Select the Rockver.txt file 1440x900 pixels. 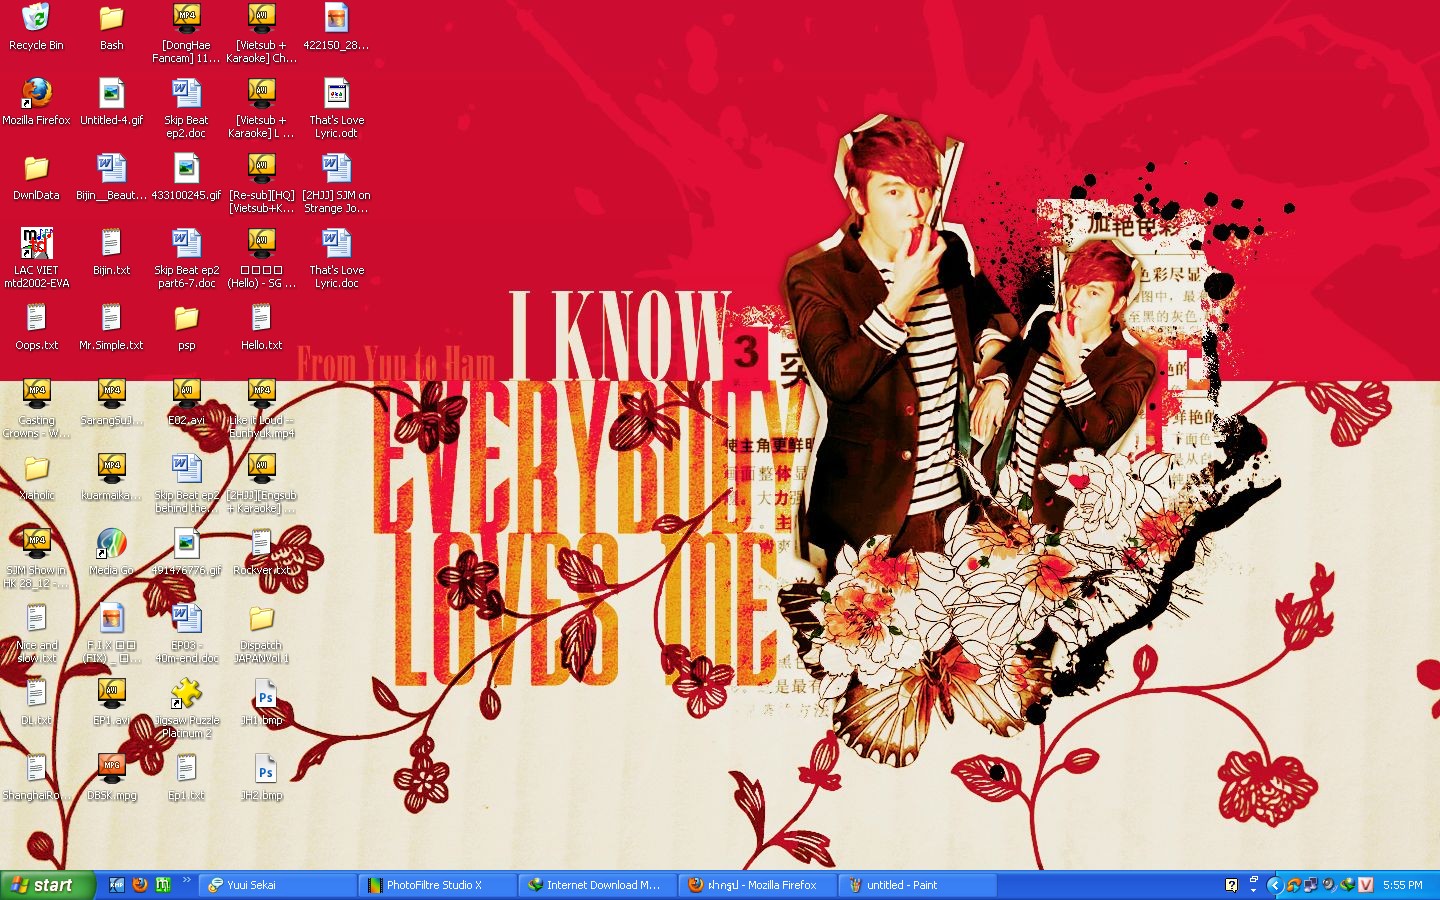[261, 551]
